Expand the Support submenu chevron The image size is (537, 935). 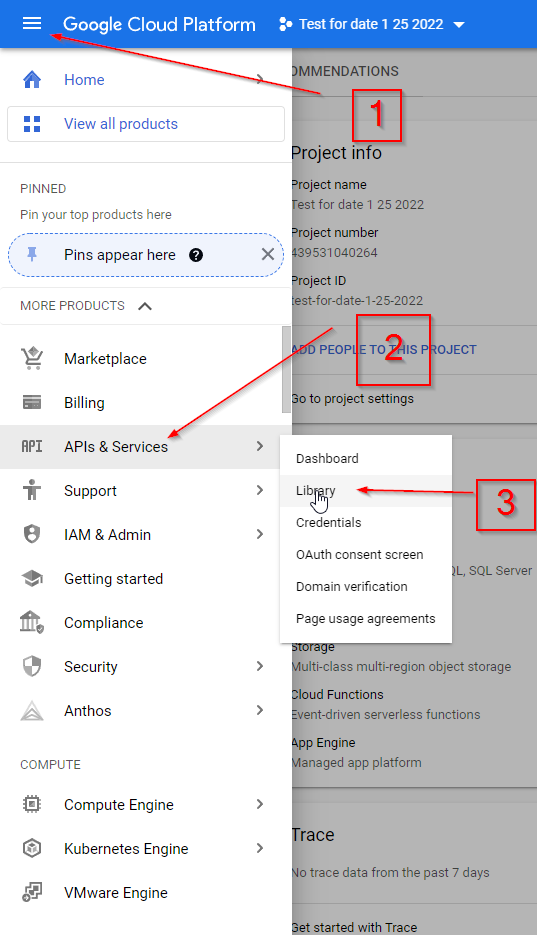[x=260, y=490]
